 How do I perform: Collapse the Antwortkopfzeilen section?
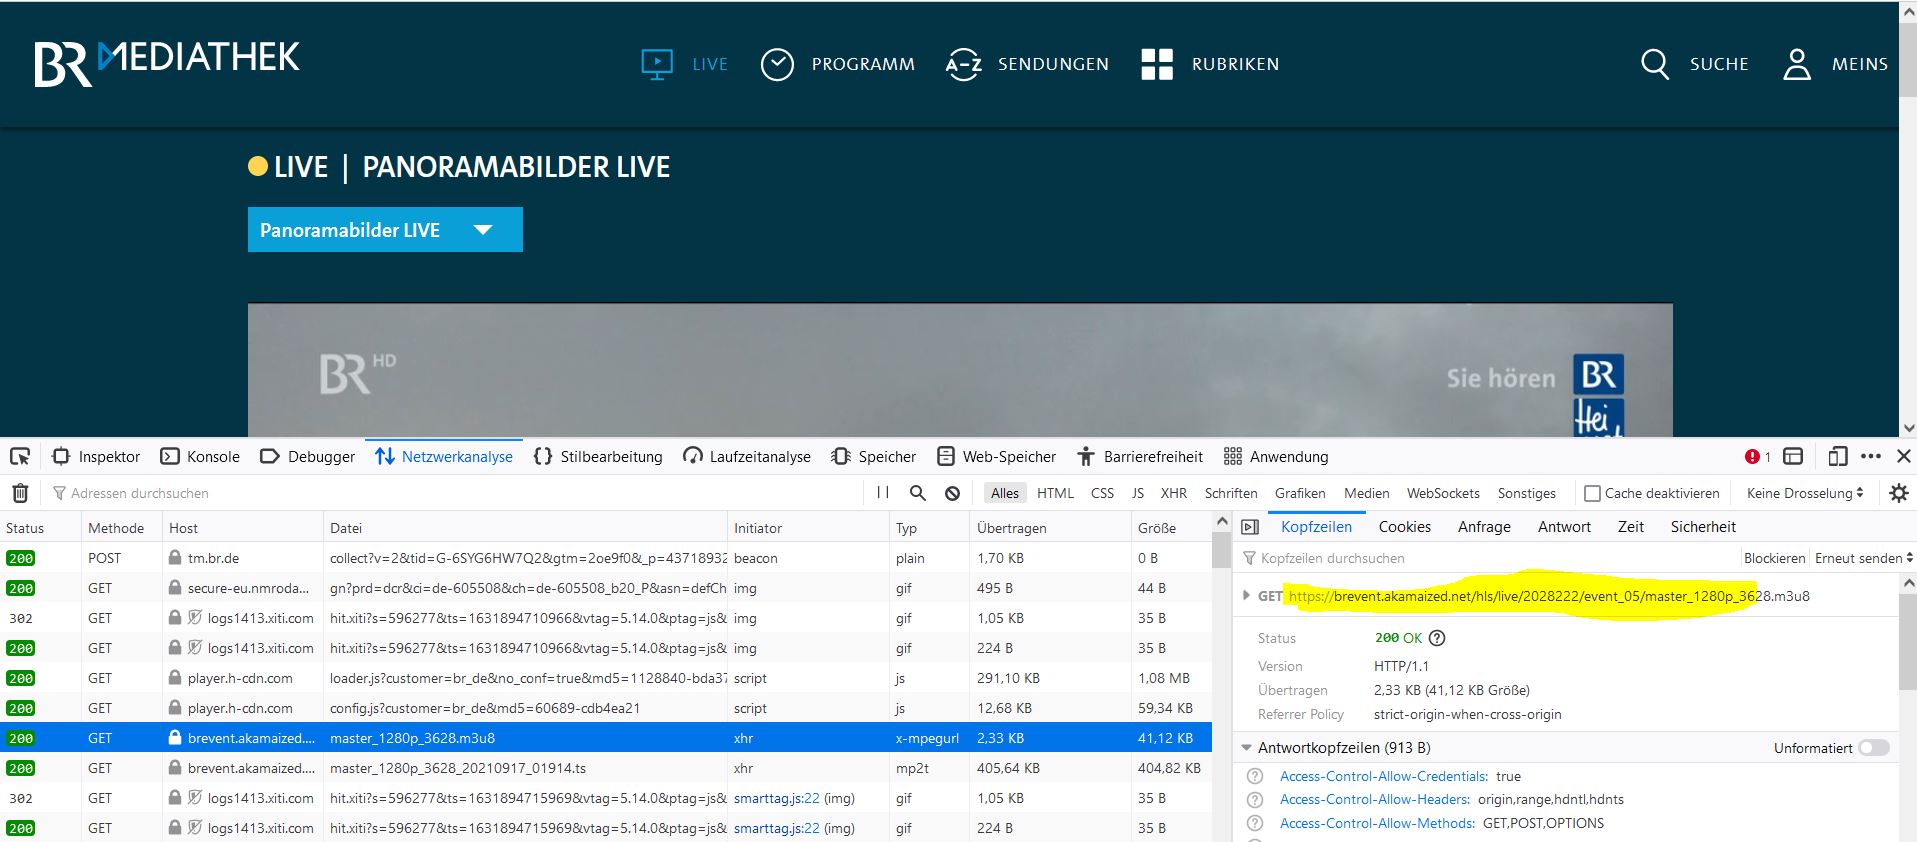[x=1247, y=748]
